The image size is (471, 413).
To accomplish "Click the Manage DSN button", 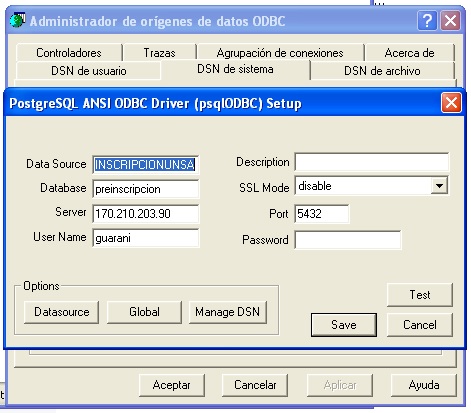I will coord(228,312).
